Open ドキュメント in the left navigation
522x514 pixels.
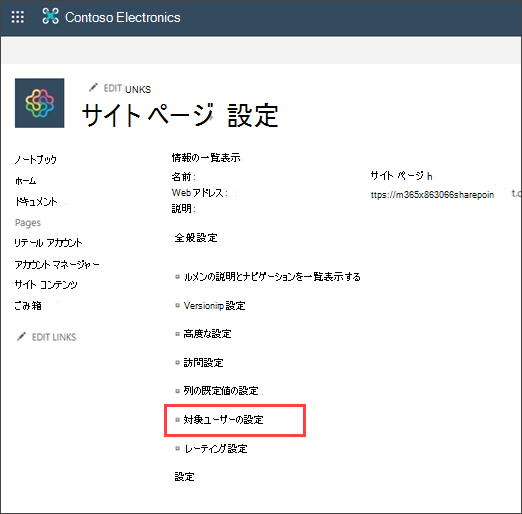click(36, 201)
